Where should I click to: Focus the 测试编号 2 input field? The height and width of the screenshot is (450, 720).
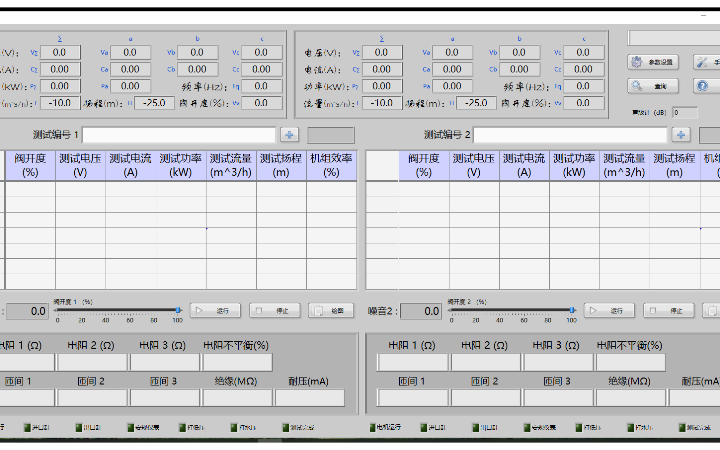pos(570,135)
